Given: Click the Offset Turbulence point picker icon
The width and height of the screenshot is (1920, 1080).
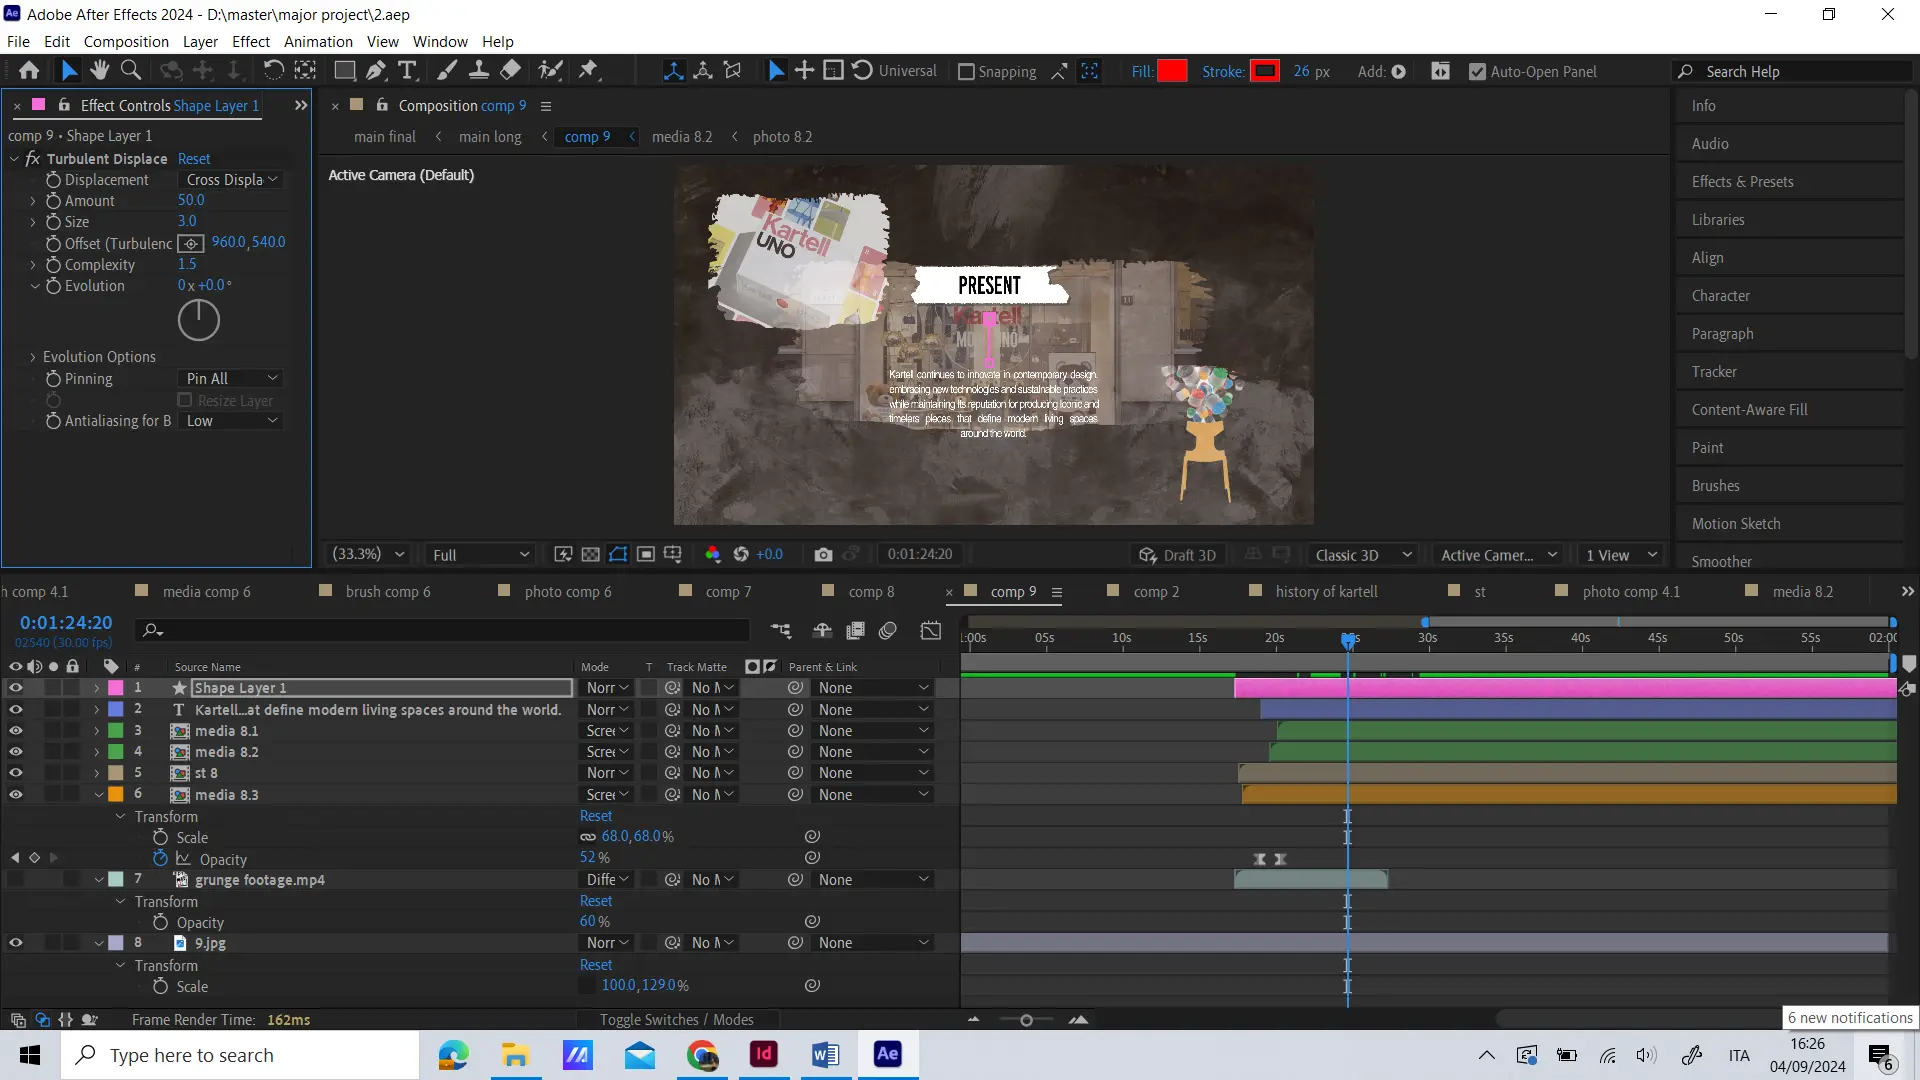Looking at the screenshot, I should [x=191, y=243].
